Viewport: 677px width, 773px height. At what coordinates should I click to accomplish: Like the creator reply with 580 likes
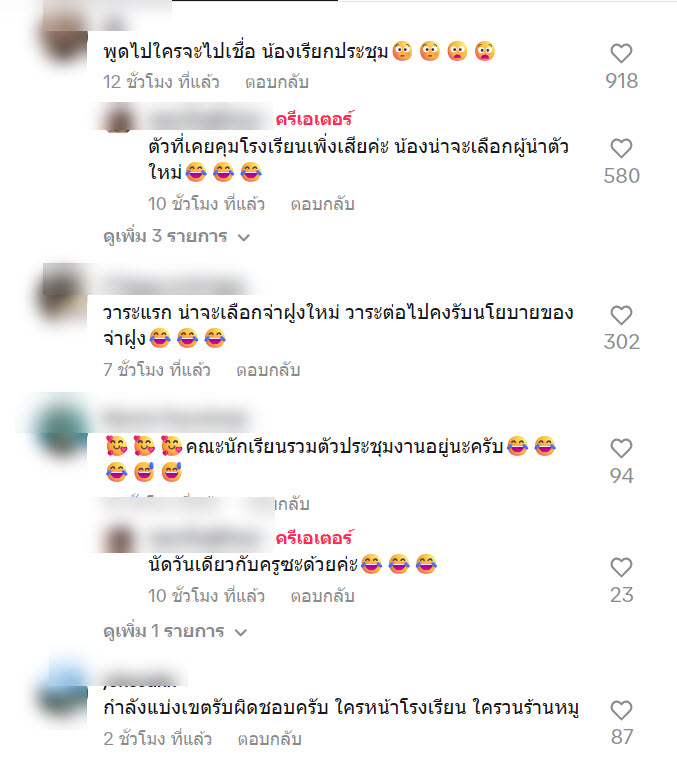621,148
